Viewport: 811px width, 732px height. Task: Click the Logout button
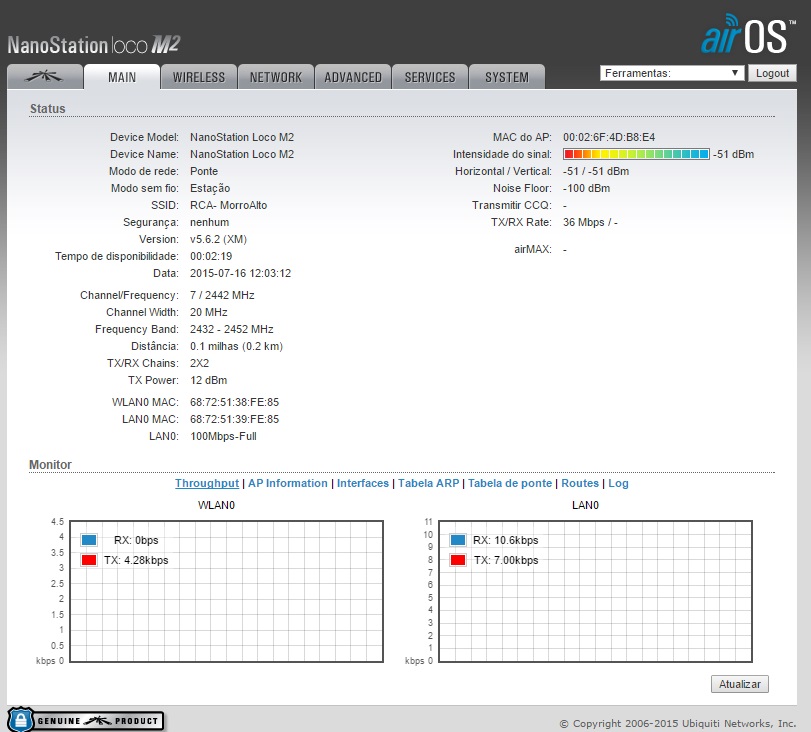pyautogui.click(x=772, y=73)
